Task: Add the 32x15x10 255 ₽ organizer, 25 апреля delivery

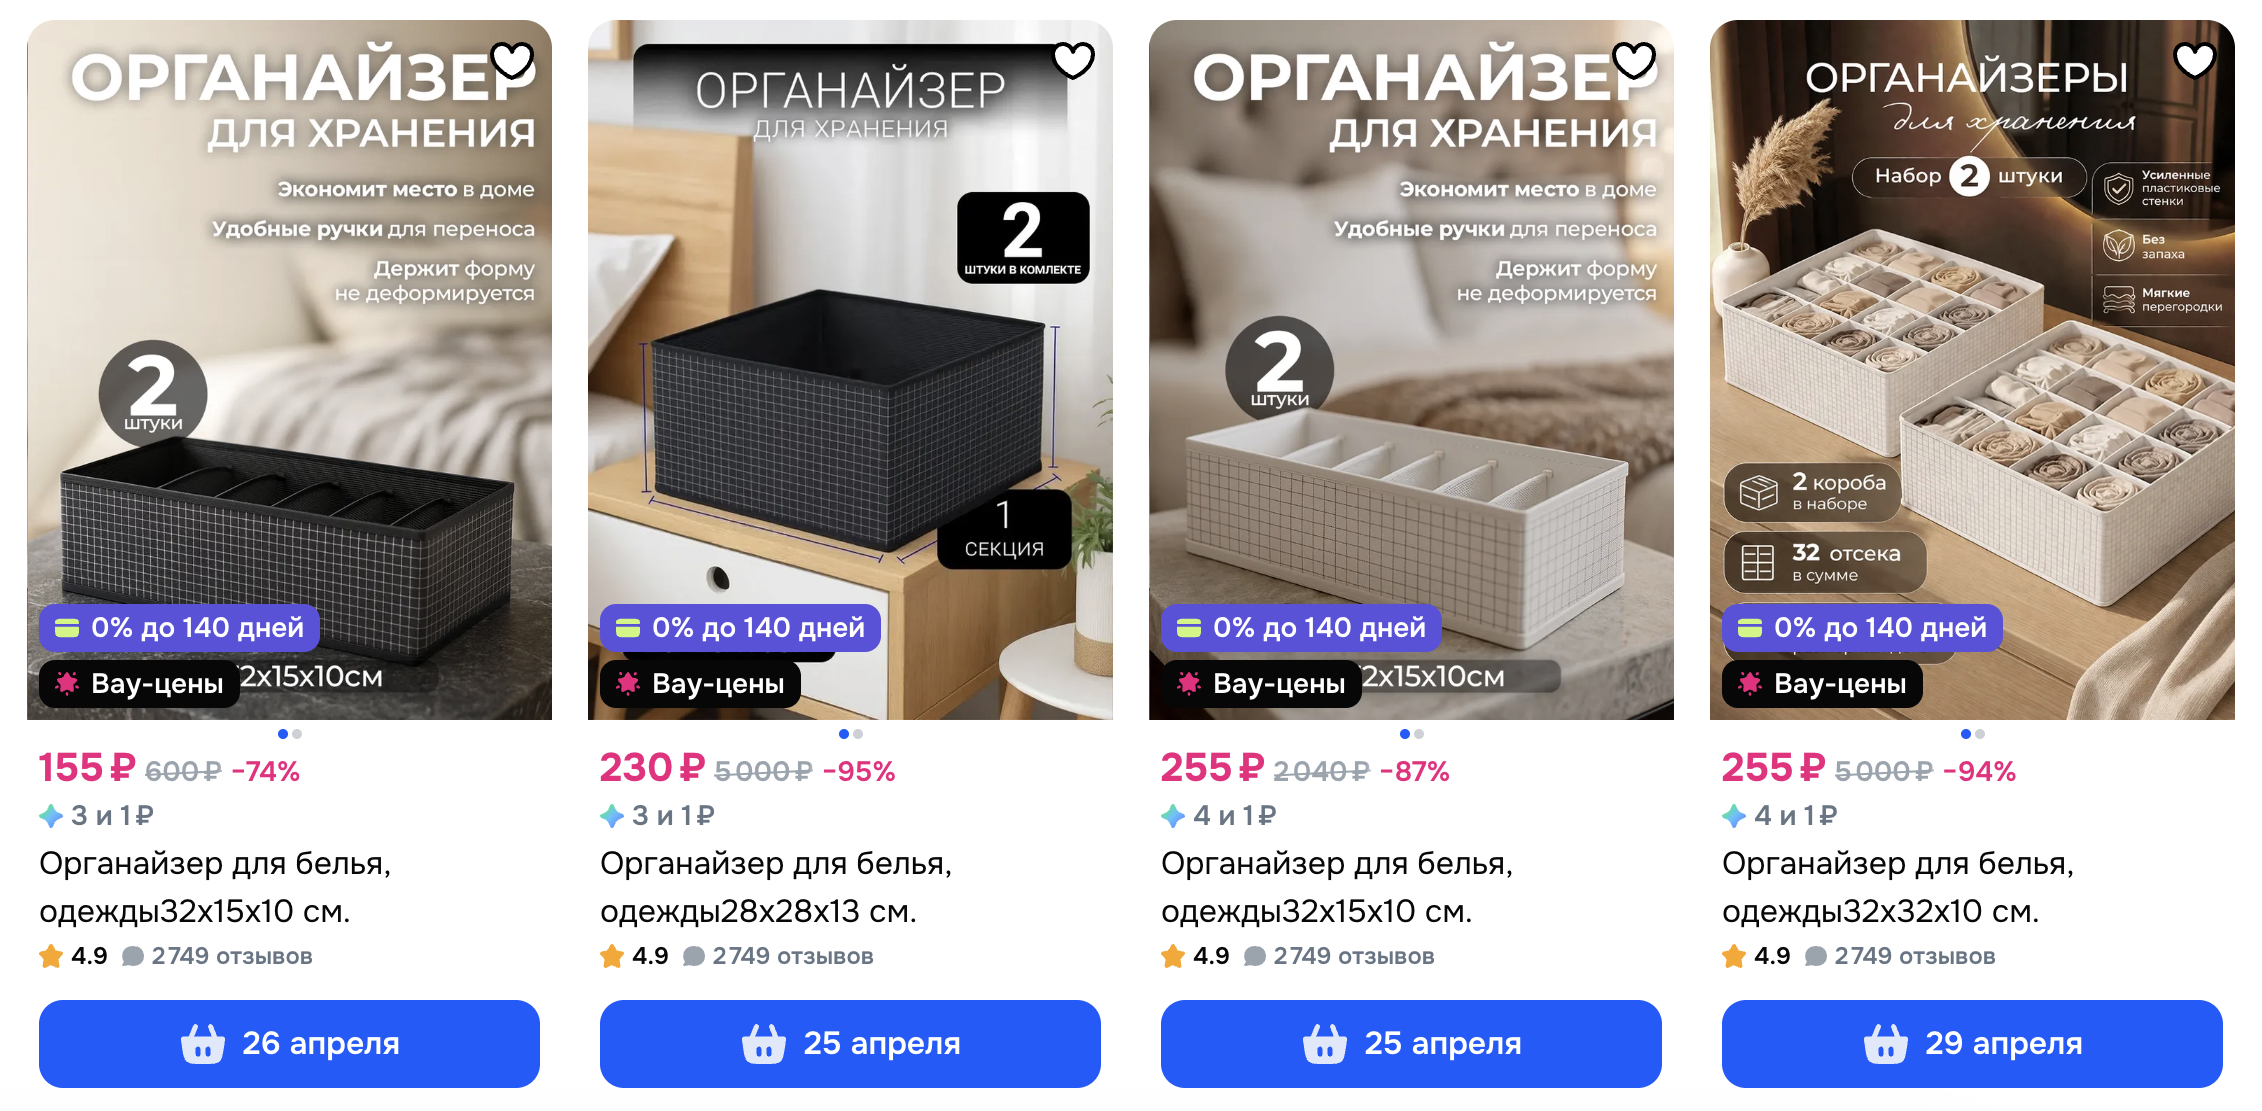Action: (1411, 1043)
